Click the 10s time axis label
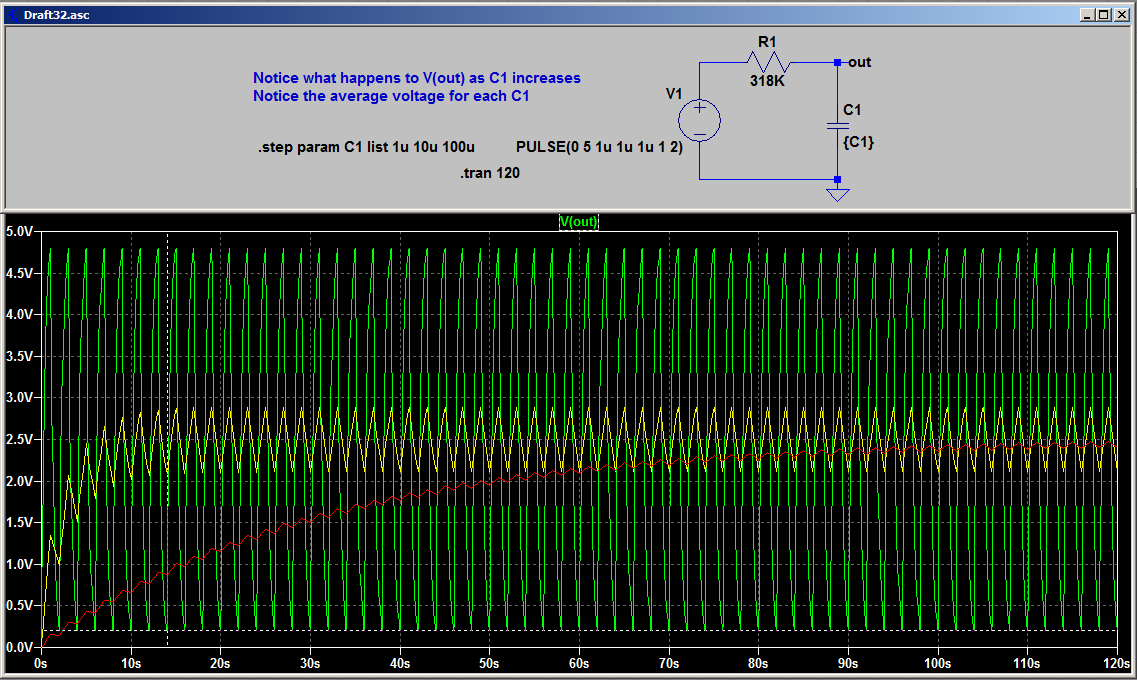 point(131,663)
